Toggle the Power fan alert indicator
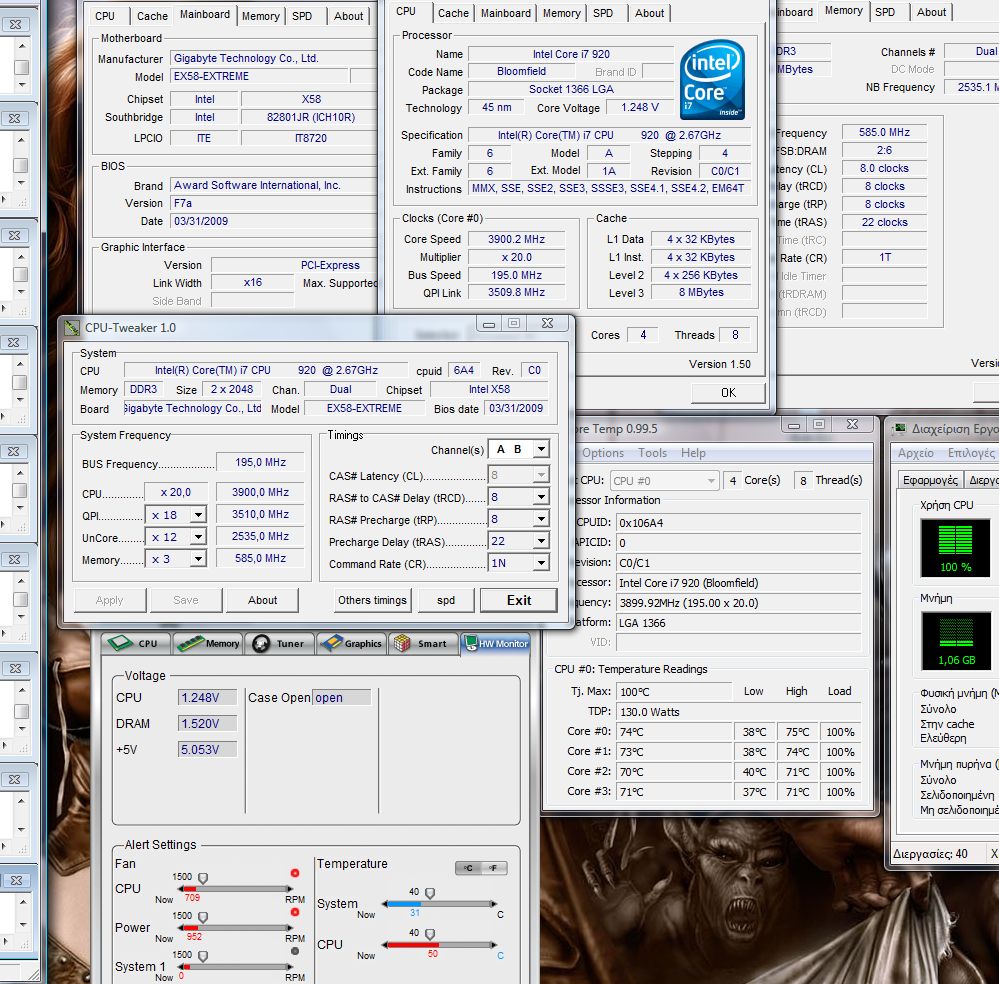The height and width of the screenshot is (984, 999). click(x=294, y=912)
